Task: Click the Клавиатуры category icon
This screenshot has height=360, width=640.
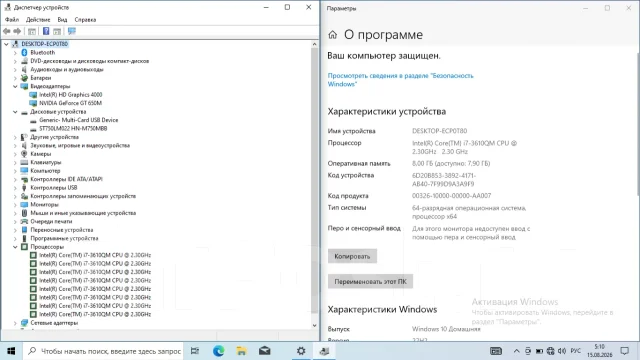Action: pos(24,162)
